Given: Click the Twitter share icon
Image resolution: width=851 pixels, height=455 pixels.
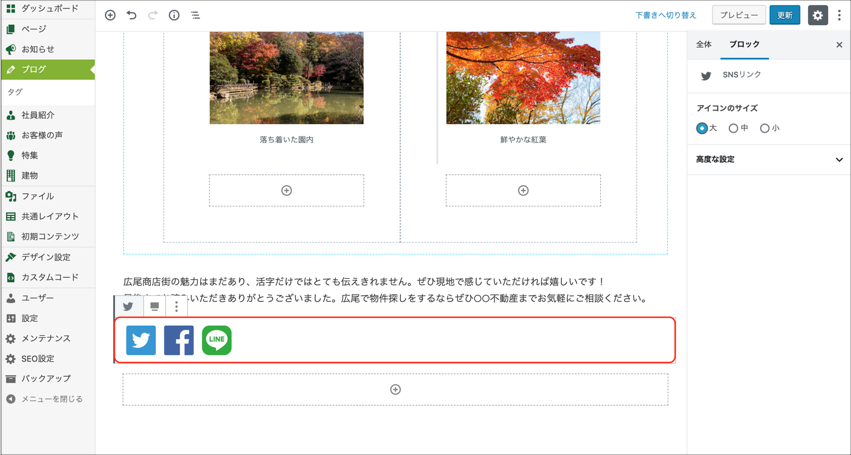Looking at the screenshot, I should [141, 341].
